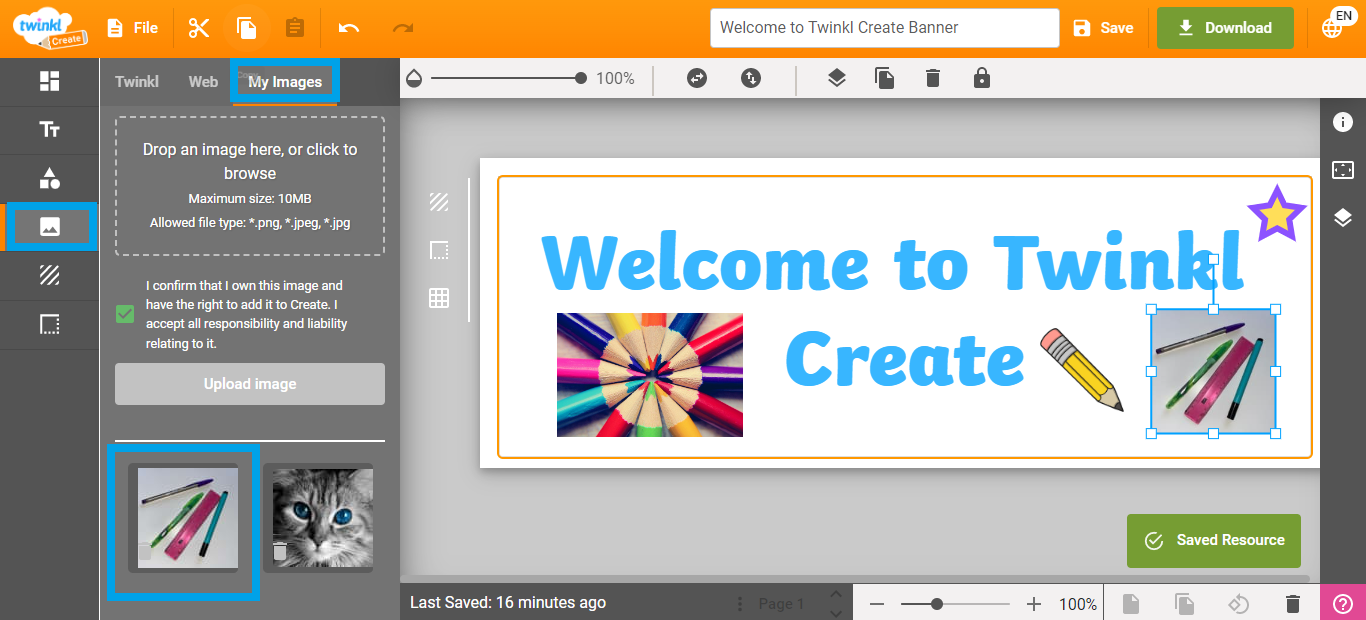Flip the selected image vertically
Viewport: 1366px width, 620px height.
pyautogui.click(x=751, y=77)
